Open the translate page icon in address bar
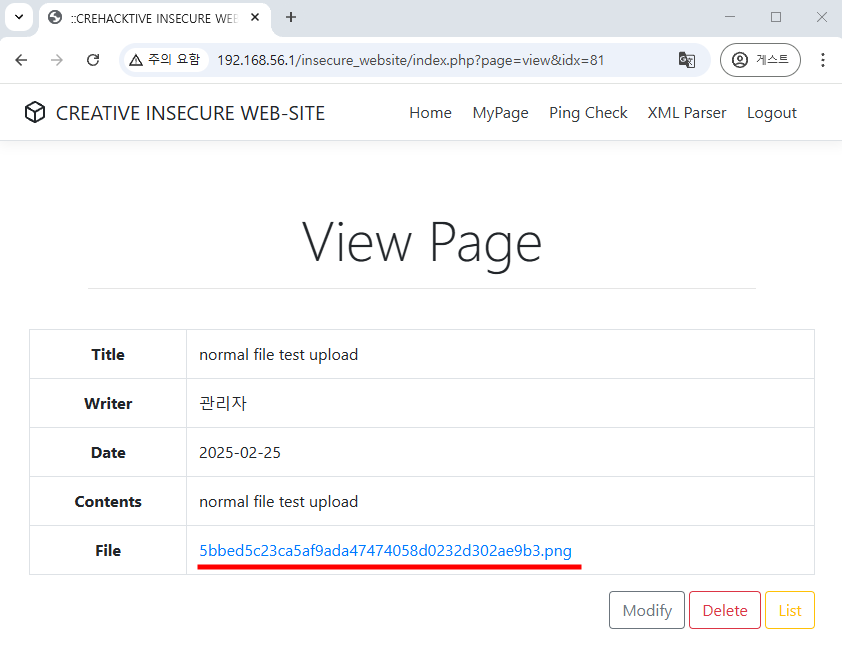This screenshot has width=842, height=651. [x=687, y=60]
